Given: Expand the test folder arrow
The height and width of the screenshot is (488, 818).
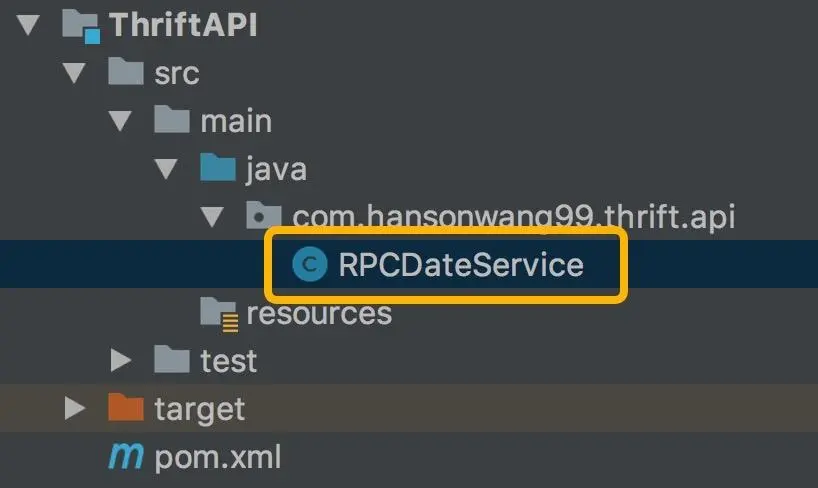Looking at the screenshot, I should [x=121, y=360].
